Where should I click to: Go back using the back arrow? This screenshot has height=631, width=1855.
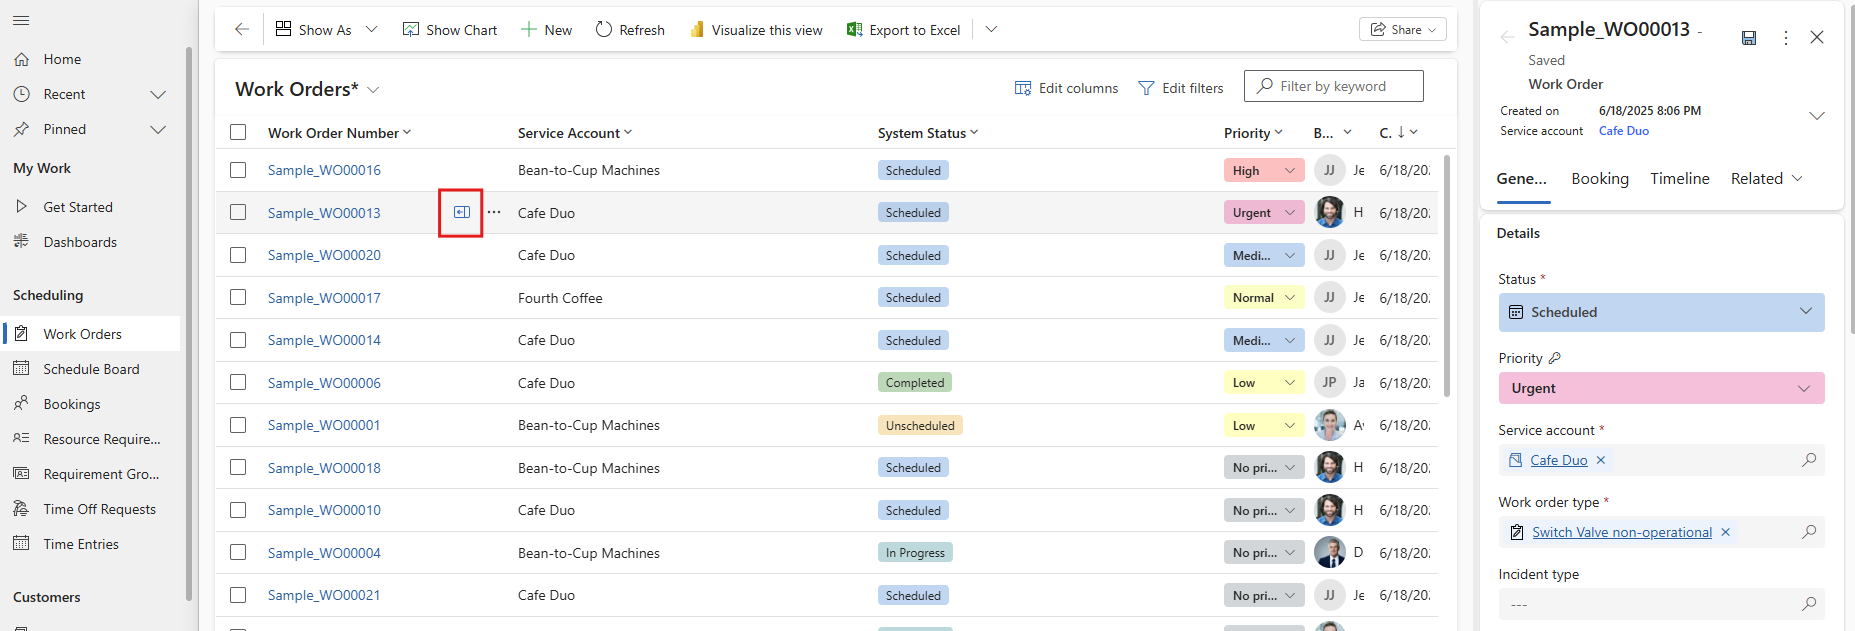(x=242, y=30)
